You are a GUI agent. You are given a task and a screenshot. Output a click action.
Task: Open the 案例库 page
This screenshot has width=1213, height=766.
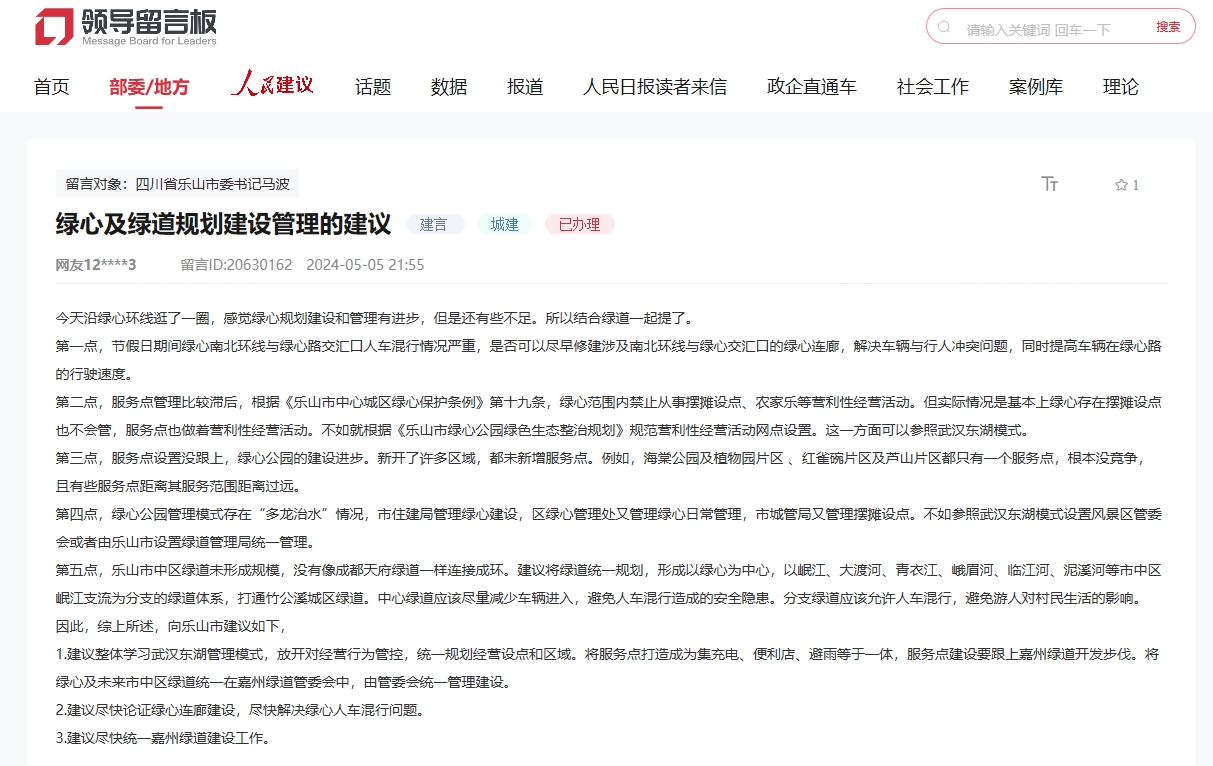tap(1036, 87)
